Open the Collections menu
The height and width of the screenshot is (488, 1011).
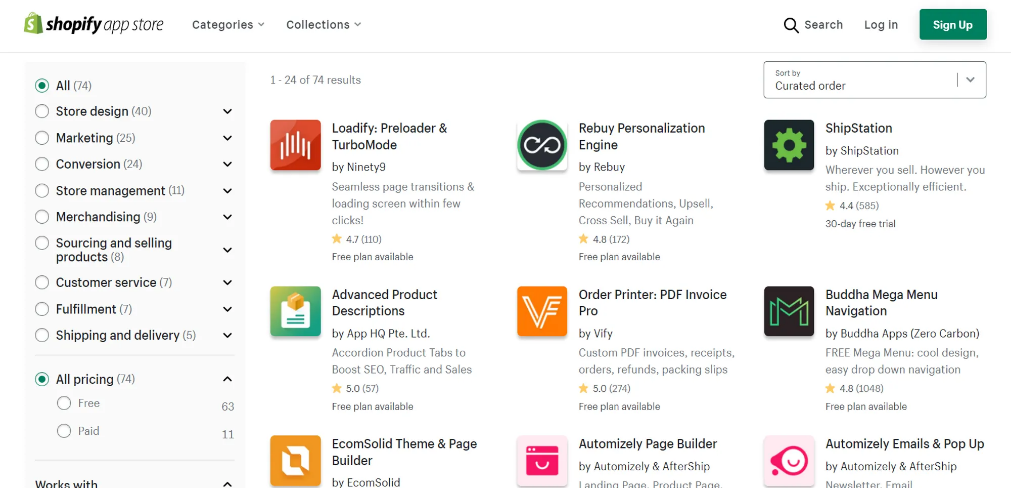tap(323, 25)
